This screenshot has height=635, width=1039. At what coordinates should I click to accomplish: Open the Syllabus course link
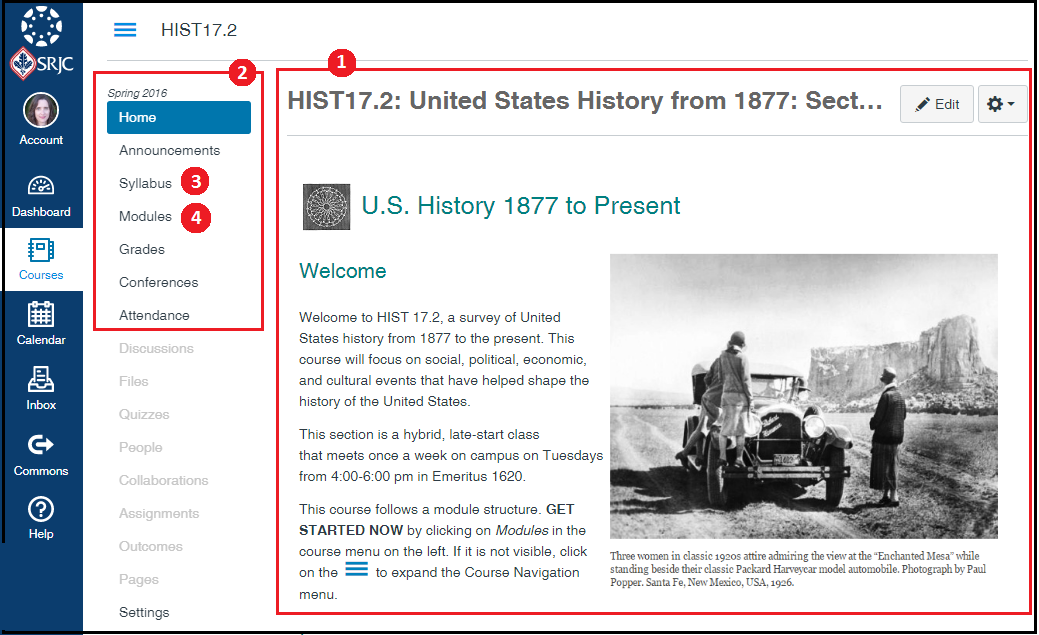[x=145, y=183]
